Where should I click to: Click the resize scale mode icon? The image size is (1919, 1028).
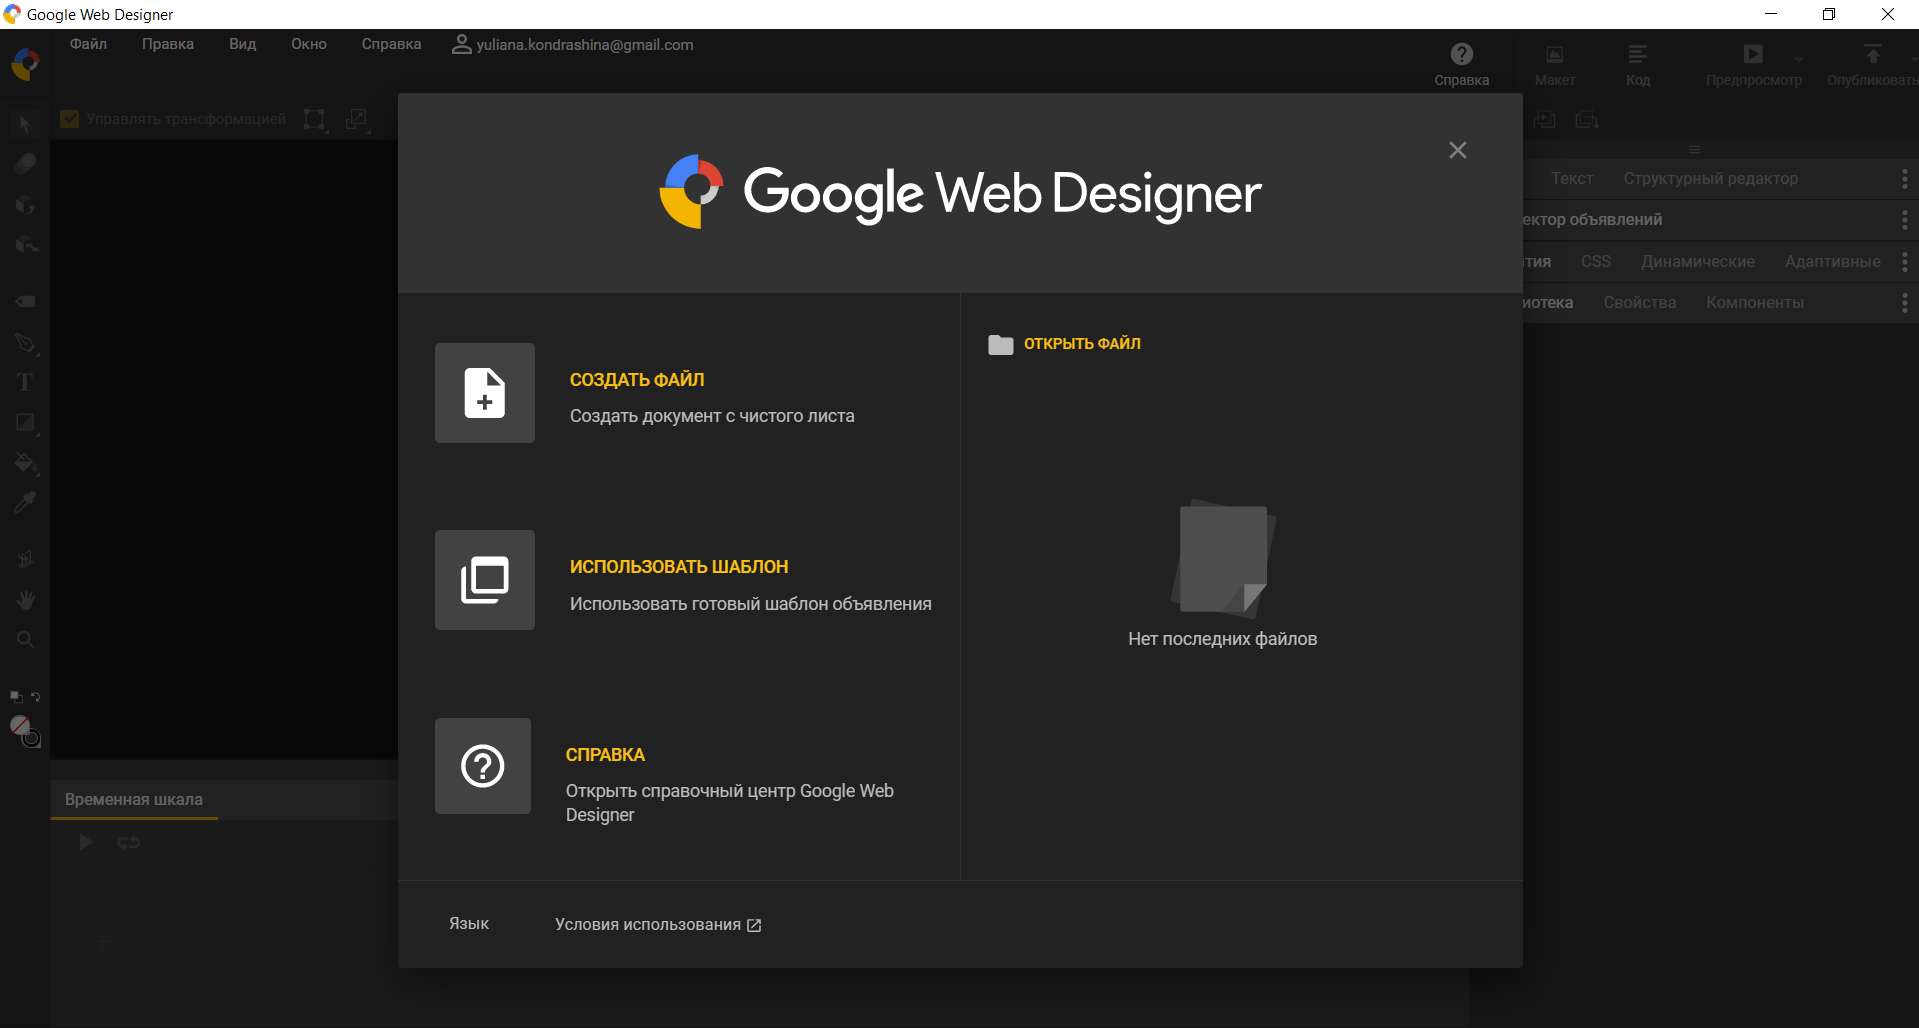pyautogui.click(x=357, y=119)
